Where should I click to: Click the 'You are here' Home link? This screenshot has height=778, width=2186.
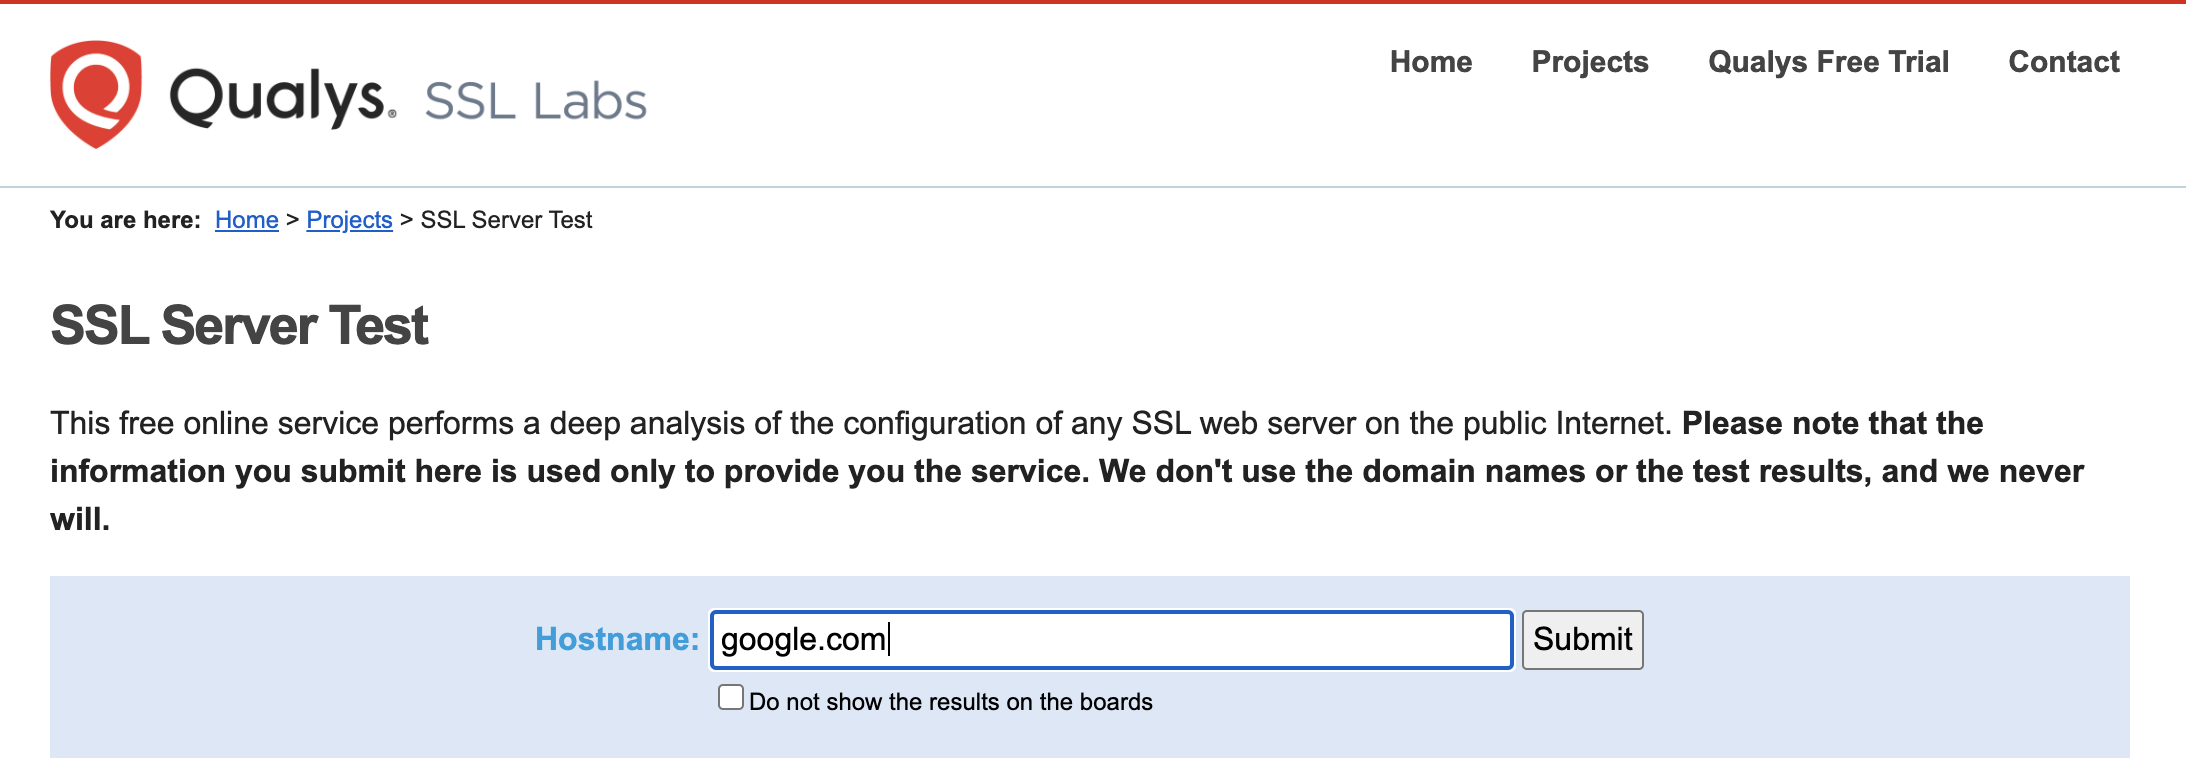pos(246,219)
